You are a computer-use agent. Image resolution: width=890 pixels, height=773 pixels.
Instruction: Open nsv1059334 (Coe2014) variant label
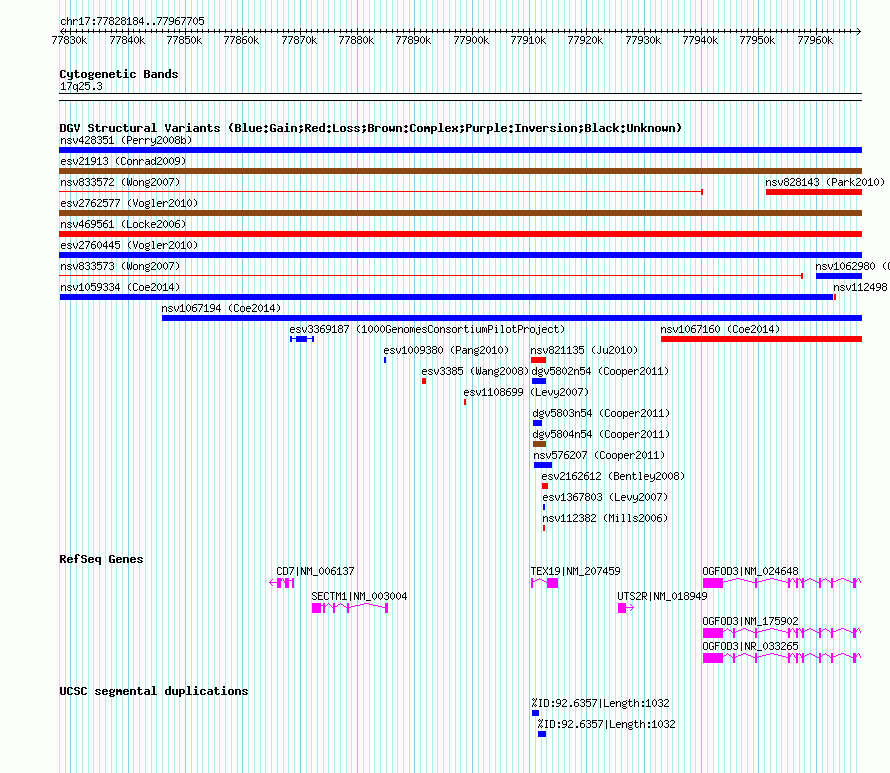coord(120,287)
